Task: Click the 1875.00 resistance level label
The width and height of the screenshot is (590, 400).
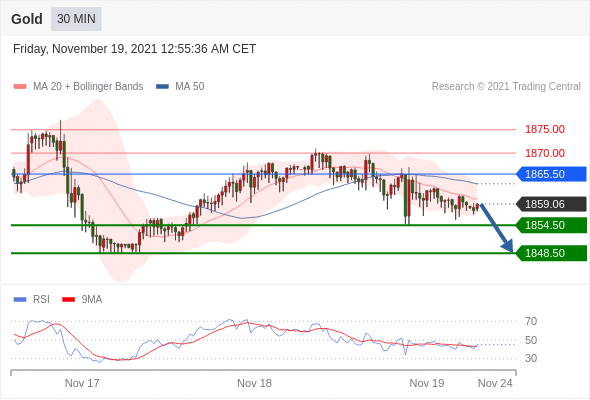Action: [545, 129]
